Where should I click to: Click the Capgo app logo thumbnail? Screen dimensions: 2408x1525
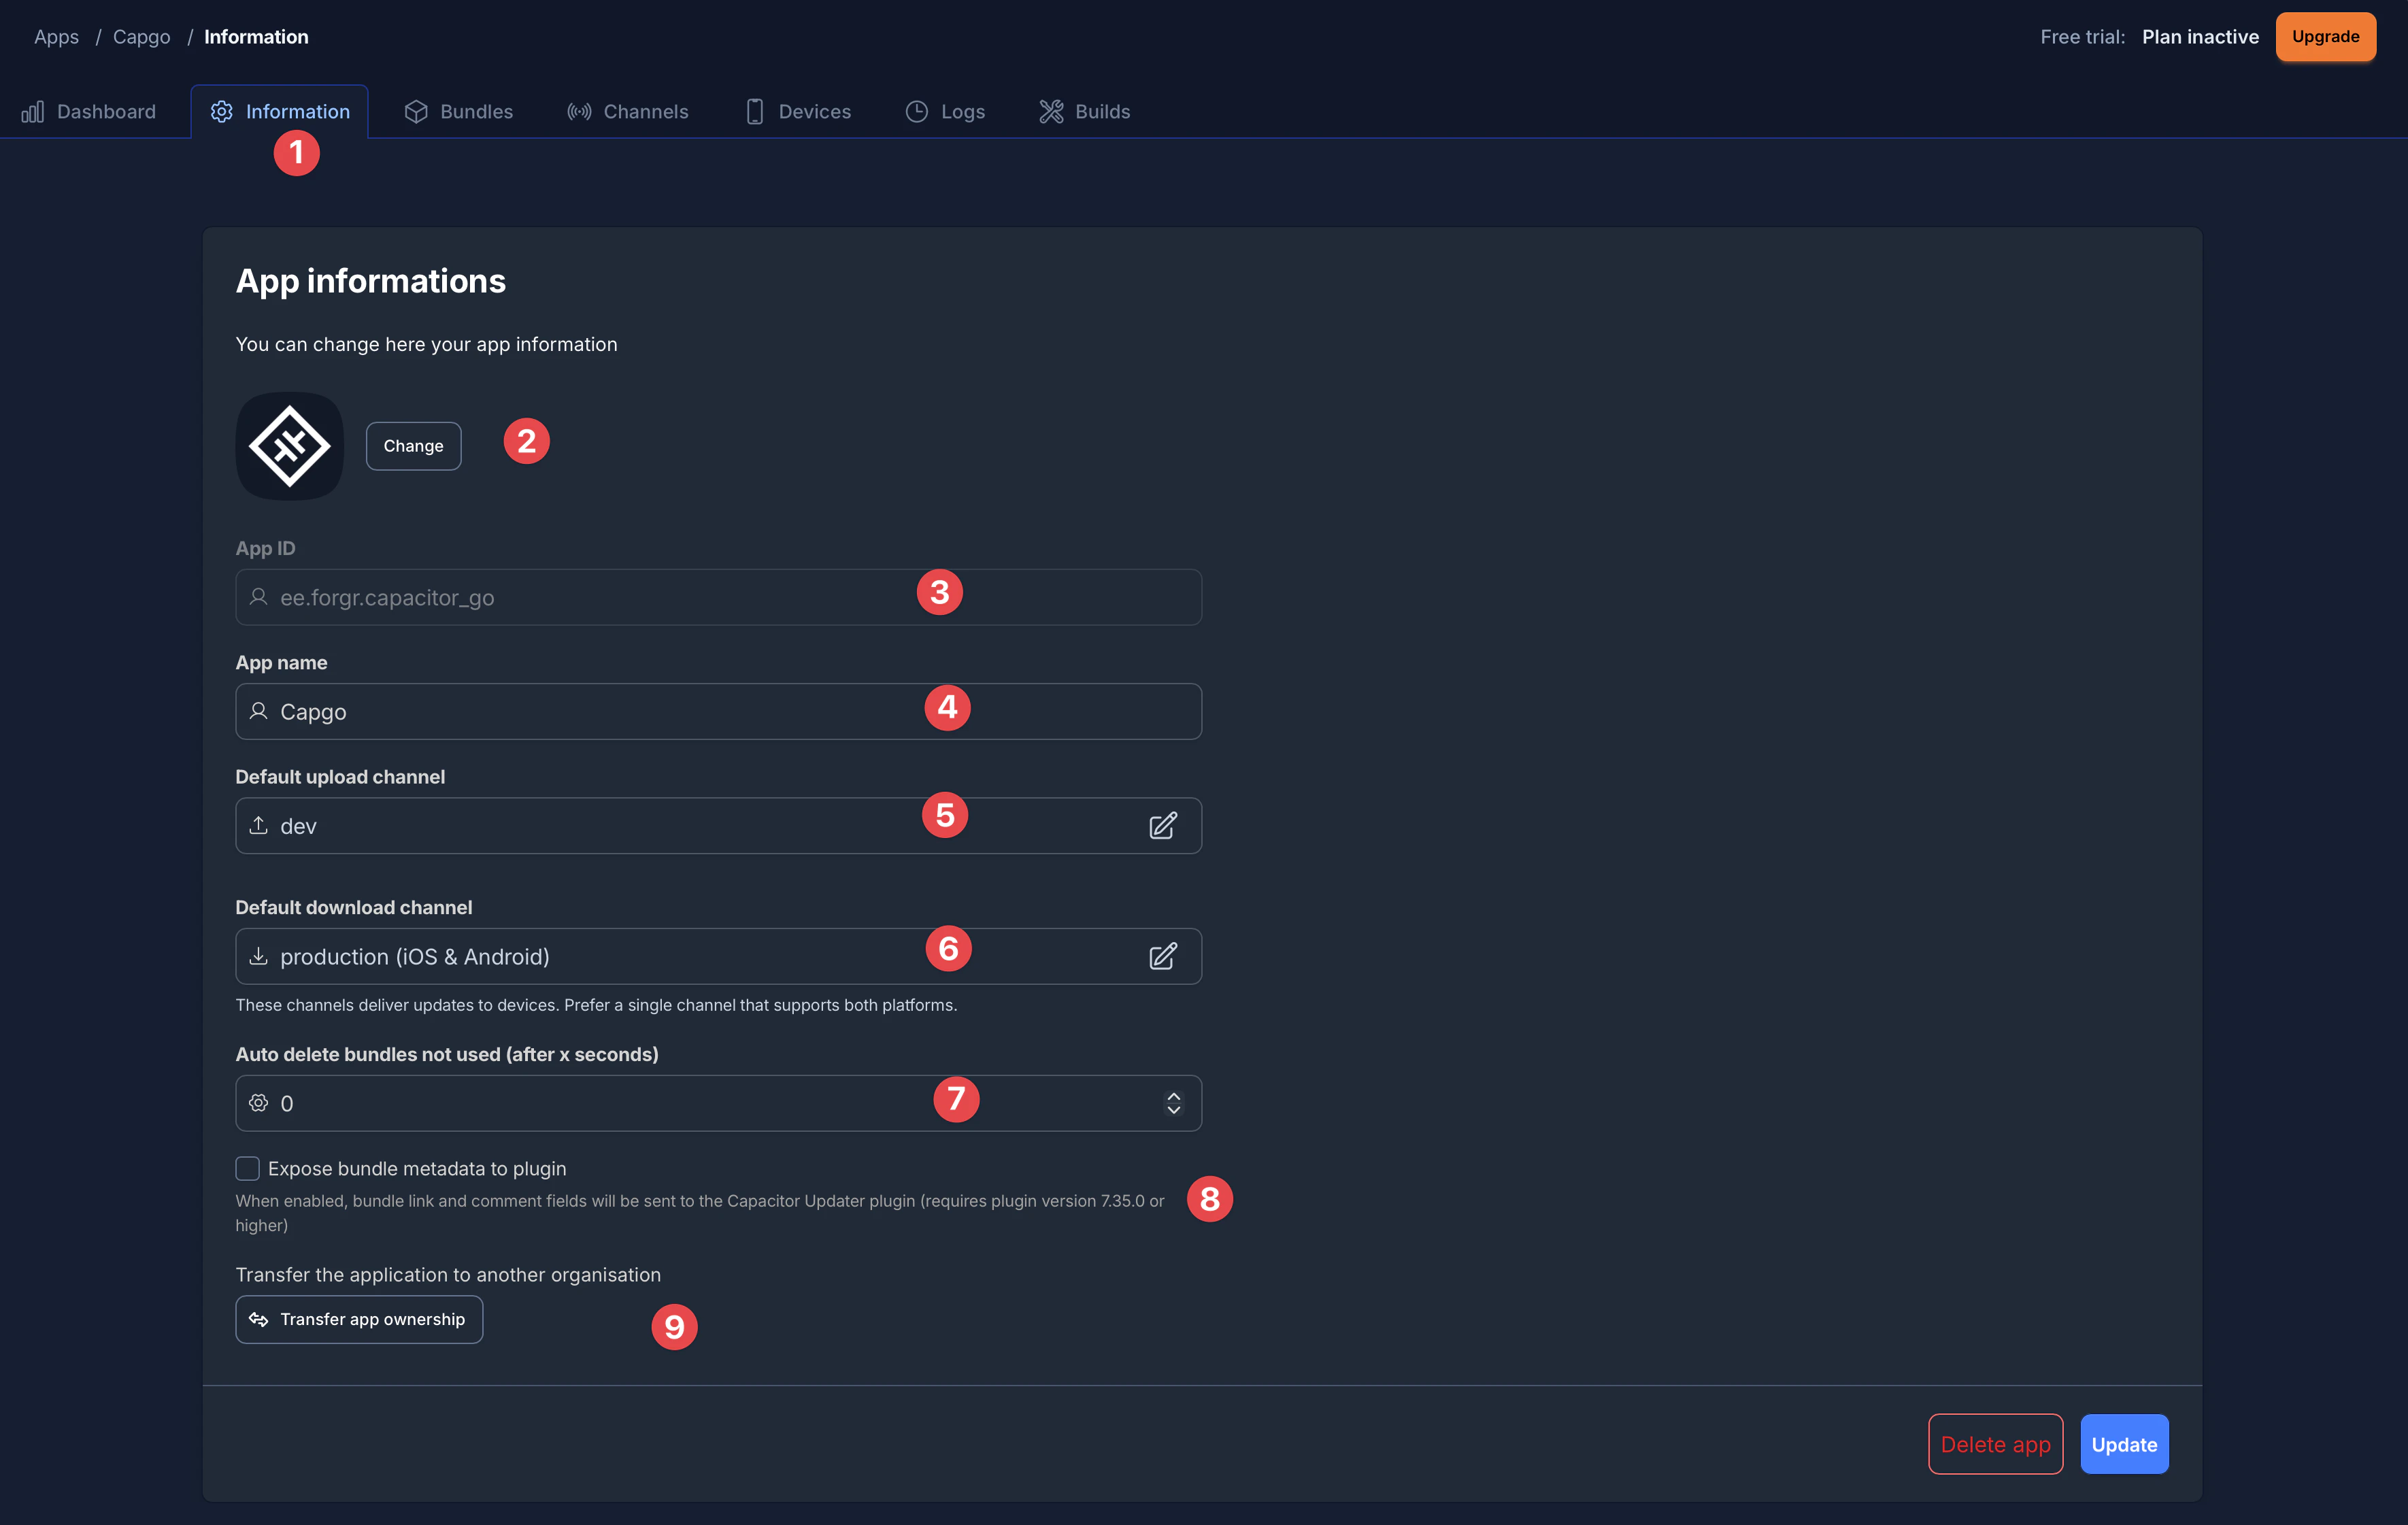point(289,446)
